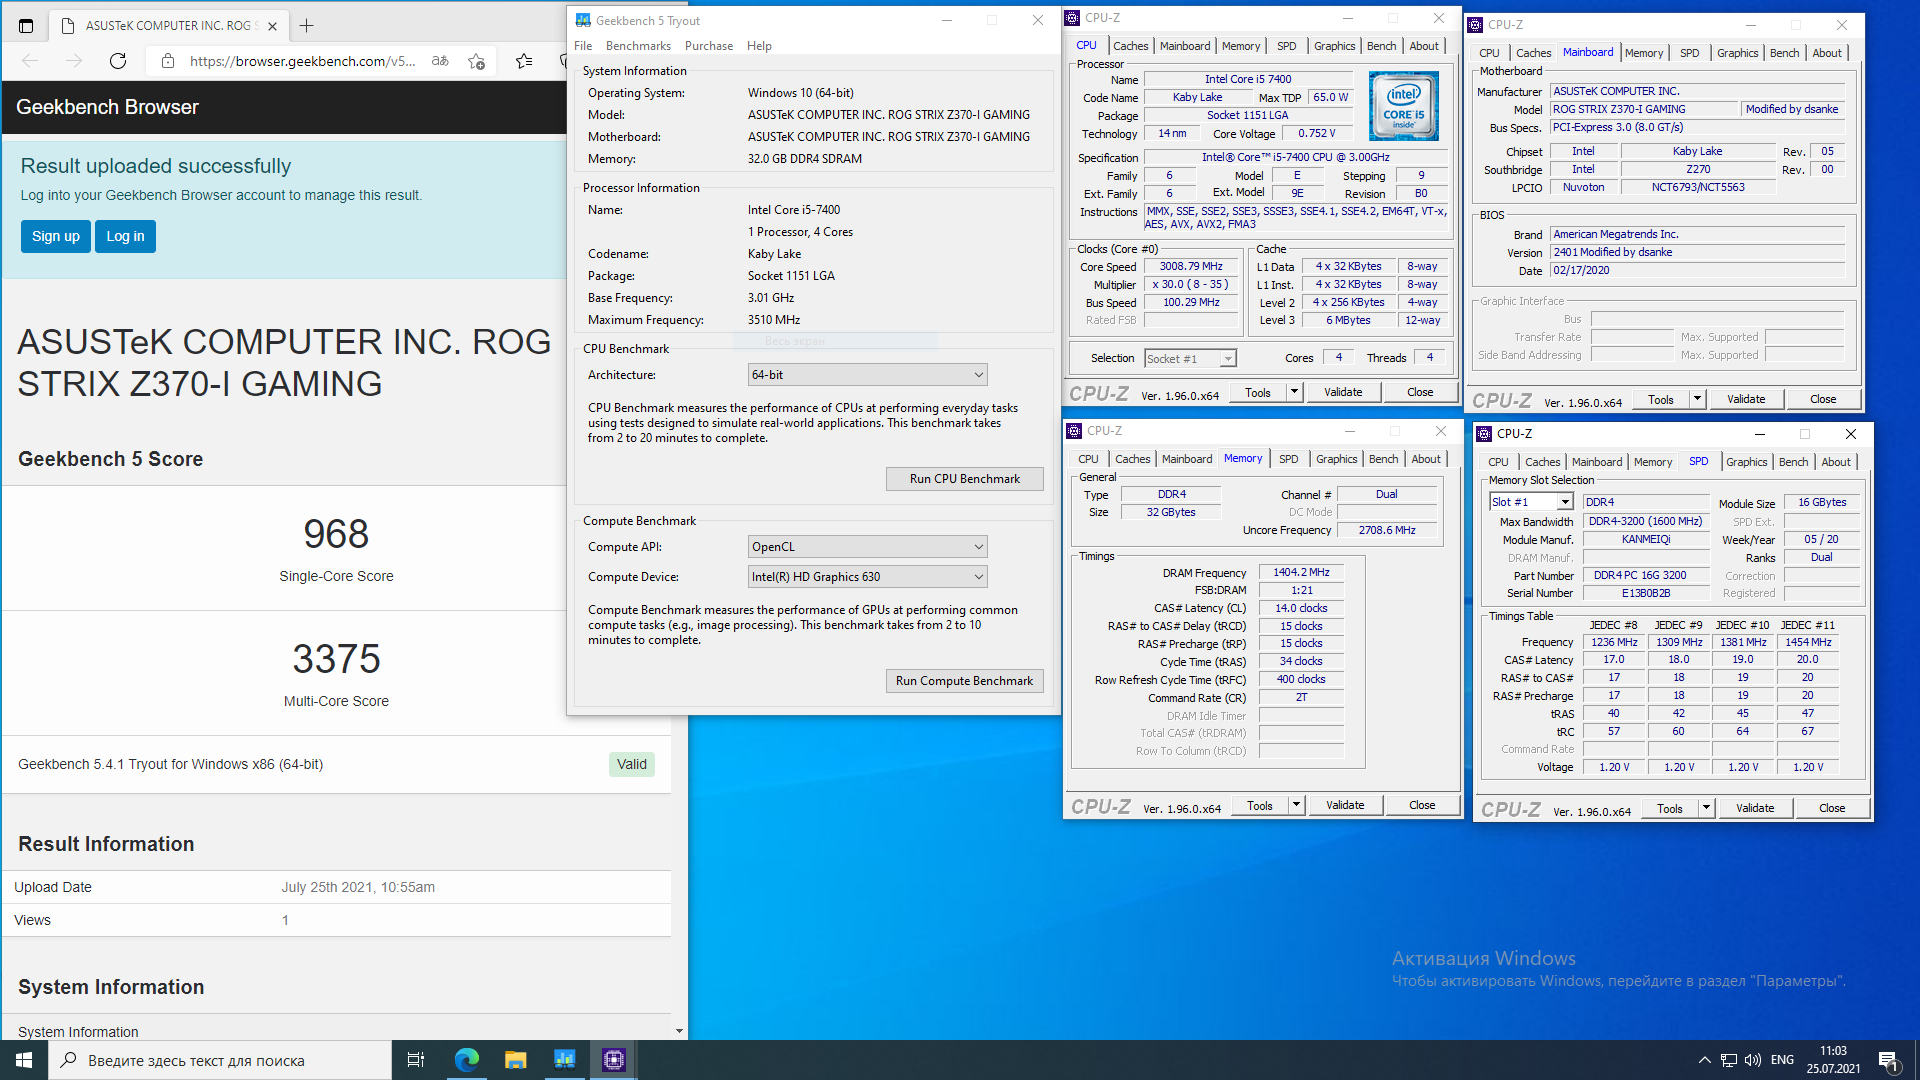Viewport: 1920px width, 1080px height.
Task: Click Tools button in Memory window
Action: 1260,805
